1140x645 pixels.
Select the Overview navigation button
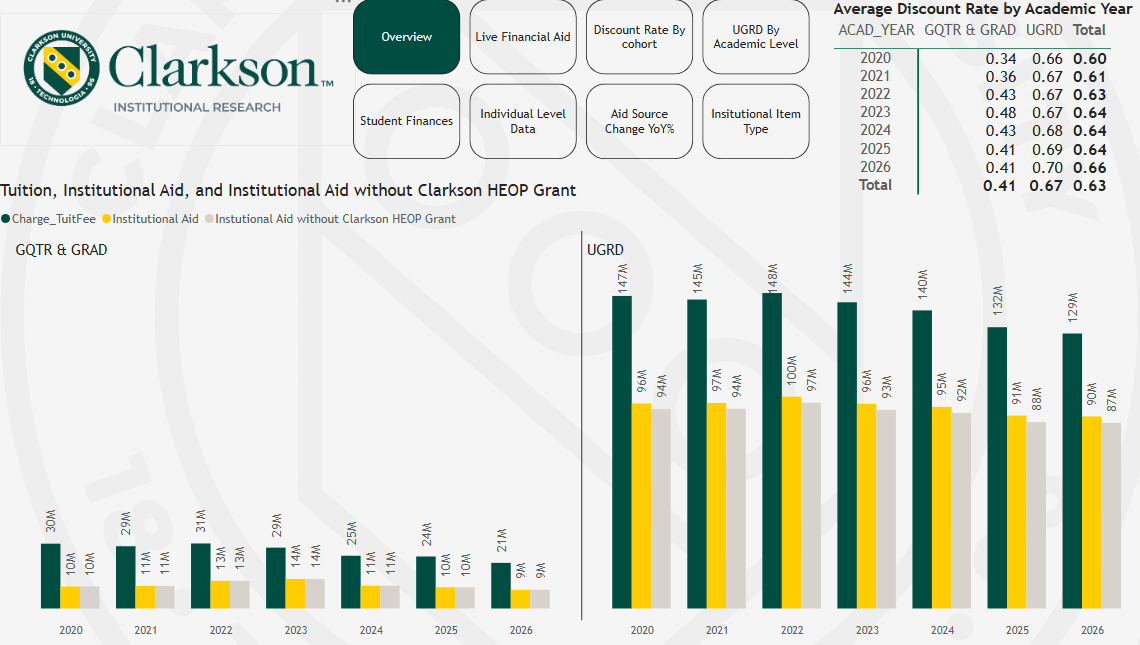(407, 37)
